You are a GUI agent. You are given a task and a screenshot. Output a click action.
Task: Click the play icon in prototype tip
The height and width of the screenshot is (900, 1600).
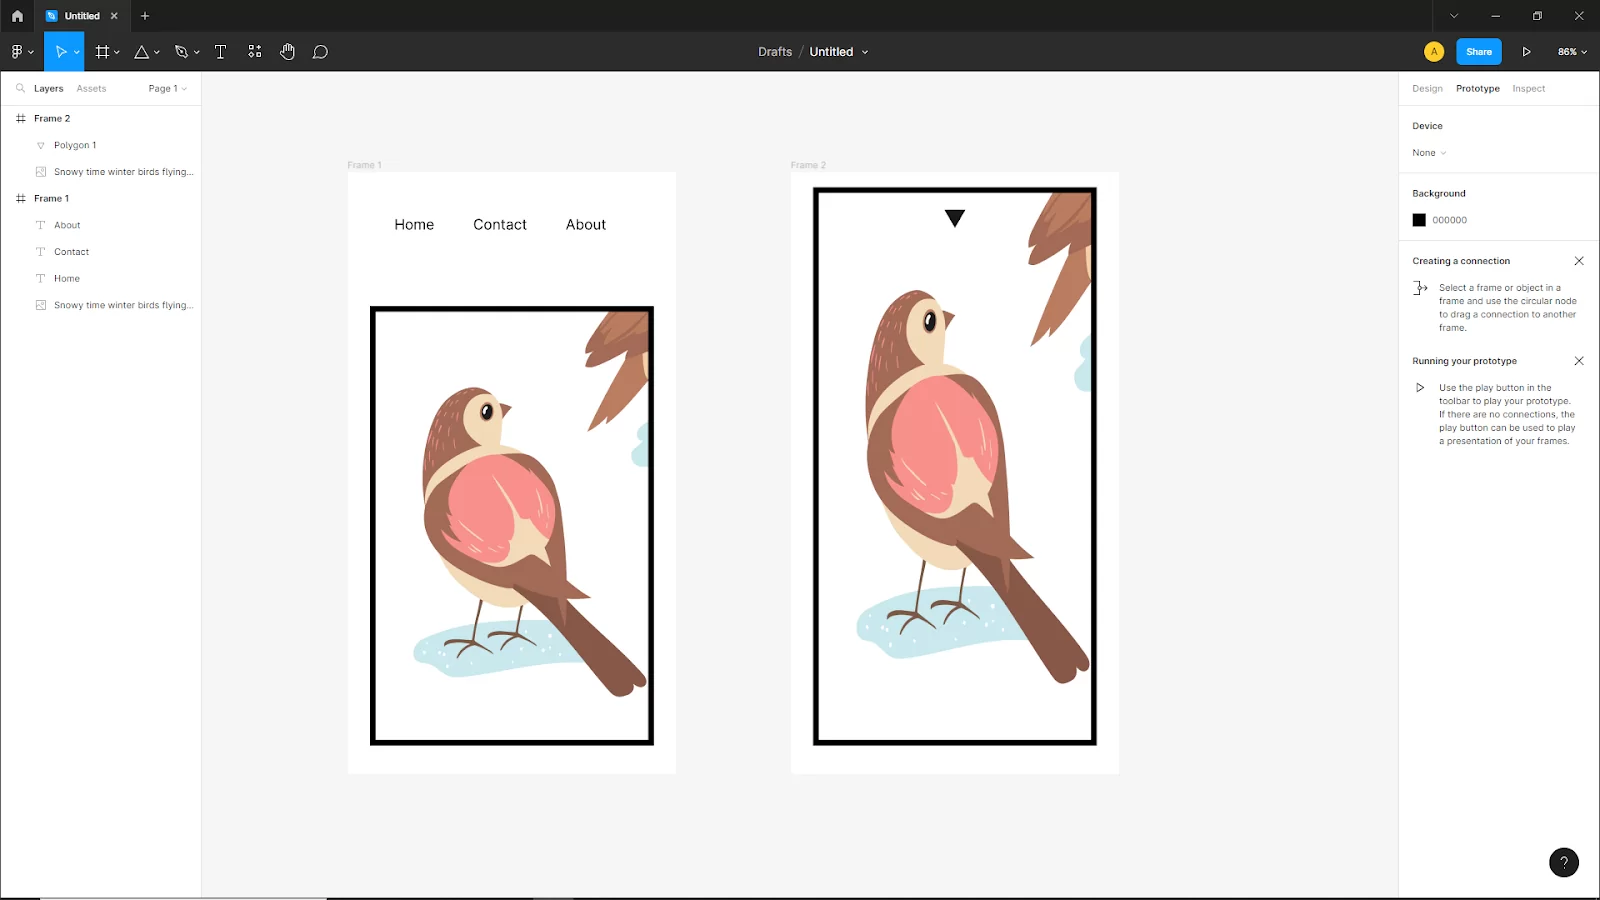(1420, 388)
